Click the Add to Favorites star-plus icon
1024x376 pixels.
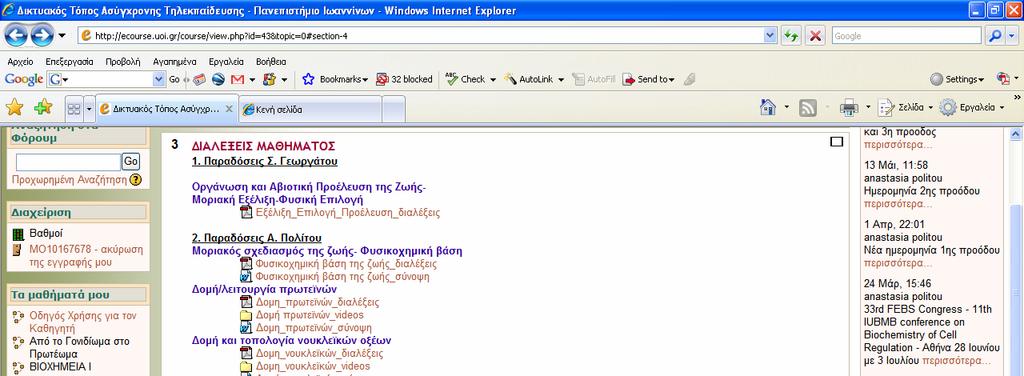tap(43, 107)
